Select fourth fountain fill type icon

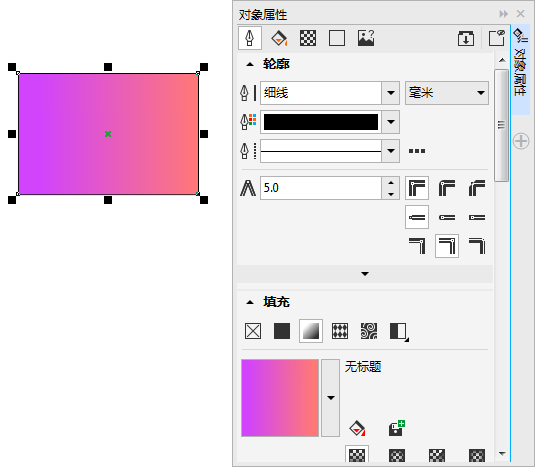477,455
